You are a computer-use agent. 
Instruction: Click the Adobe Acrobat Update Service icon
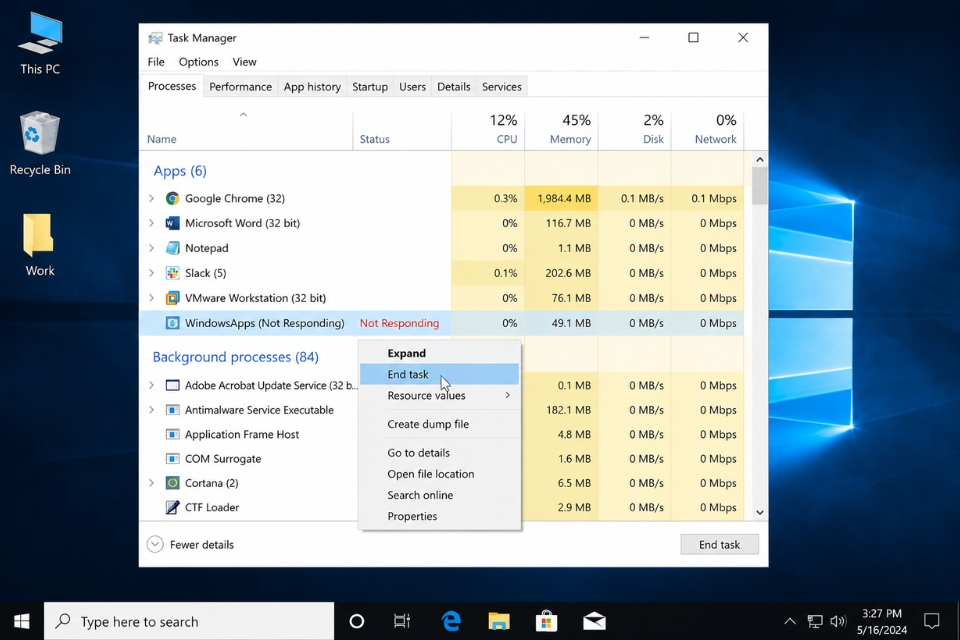[173, 385]
